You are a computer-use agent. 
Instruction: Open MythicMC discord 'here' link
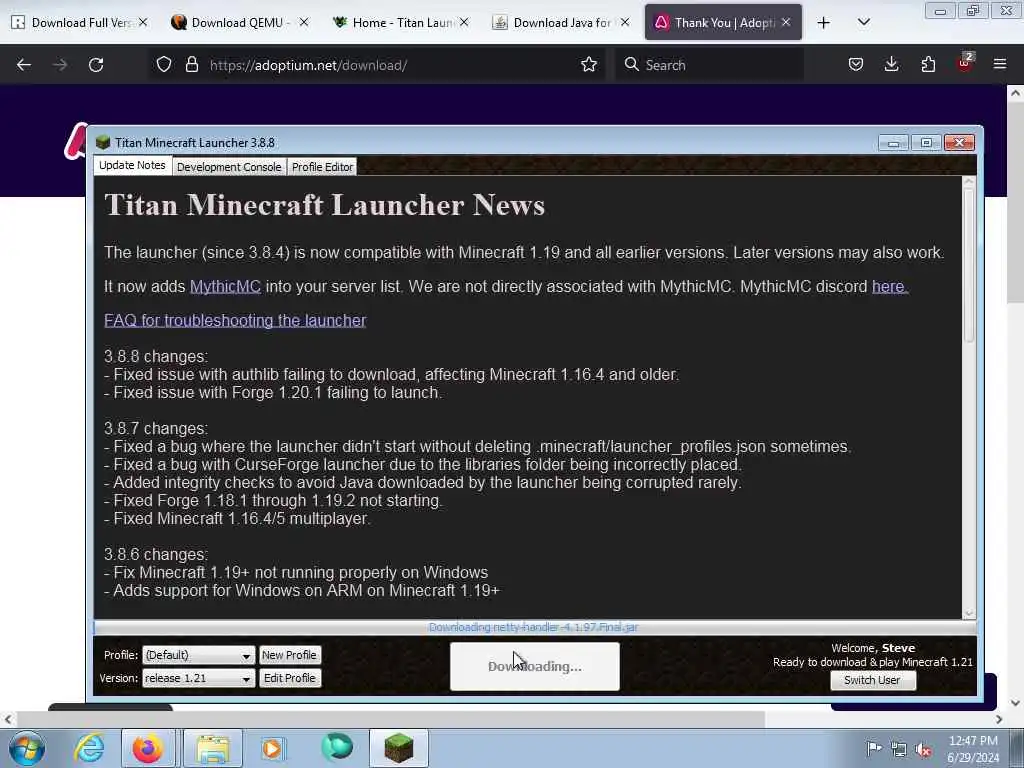889,287
